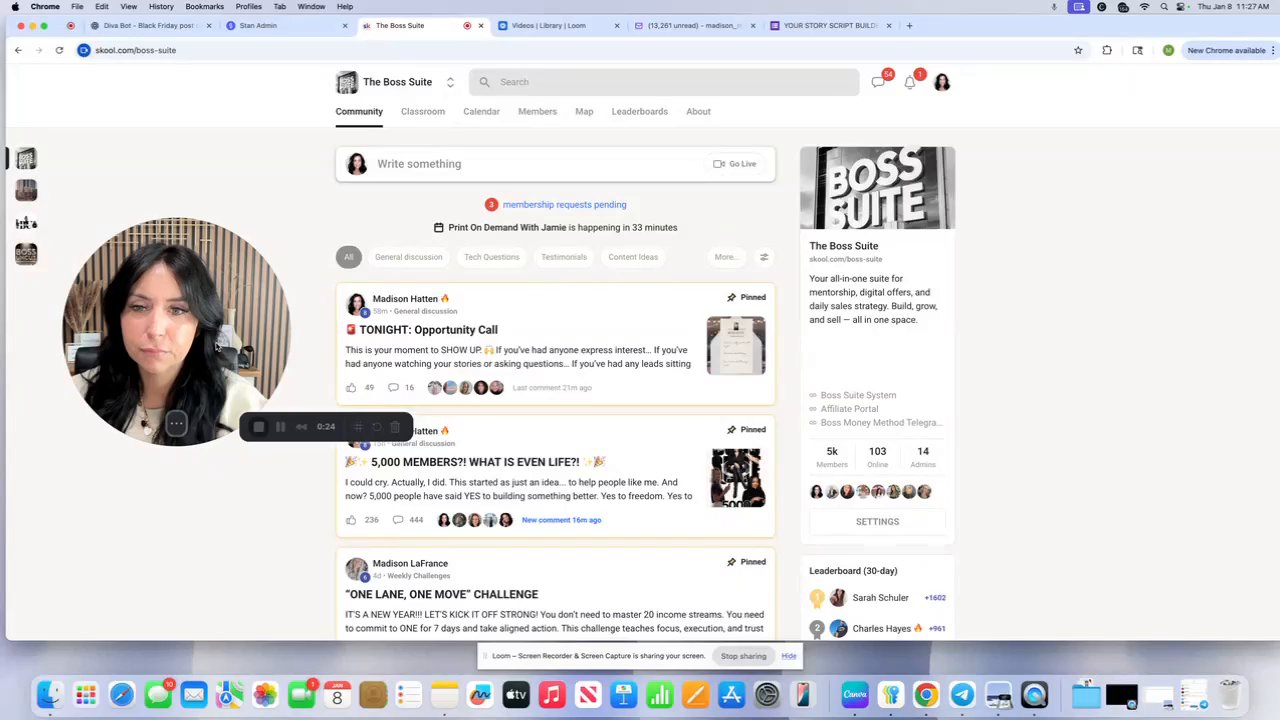Click the Boss Suite logo in the header
Image resolution: width=1280 pixels, height=720 pixels.
click(x=347, y=82)
